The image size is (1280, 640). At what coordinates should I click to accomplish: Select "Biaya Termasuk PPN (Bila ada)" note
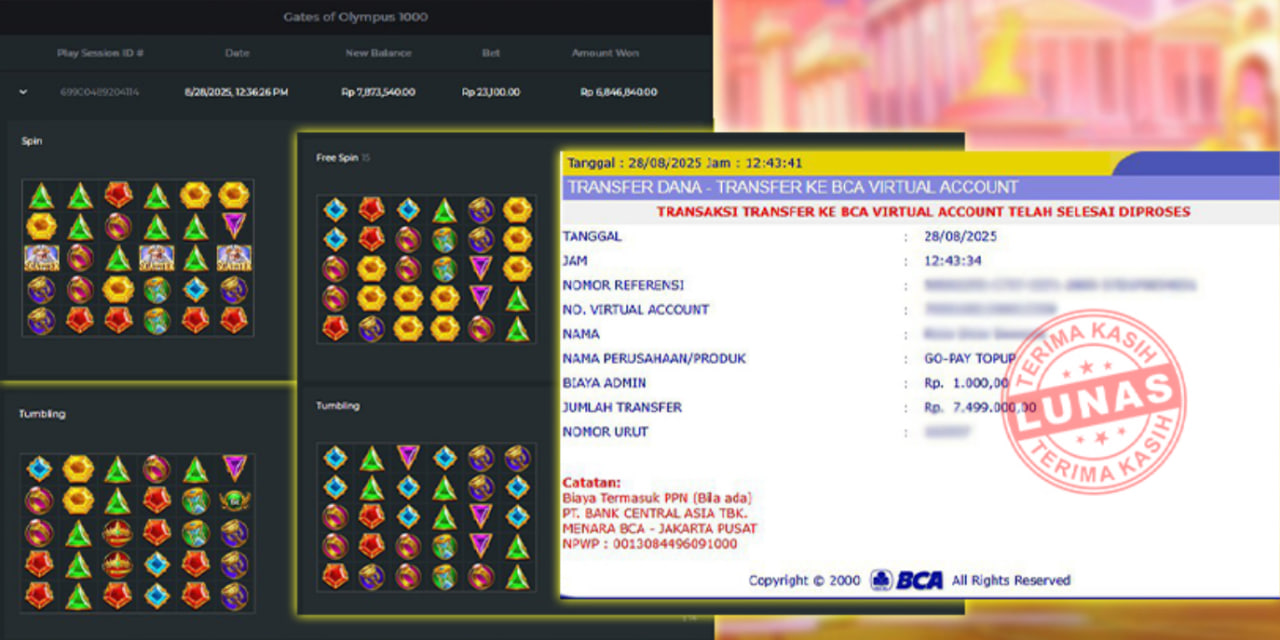(x=657, y=498)
